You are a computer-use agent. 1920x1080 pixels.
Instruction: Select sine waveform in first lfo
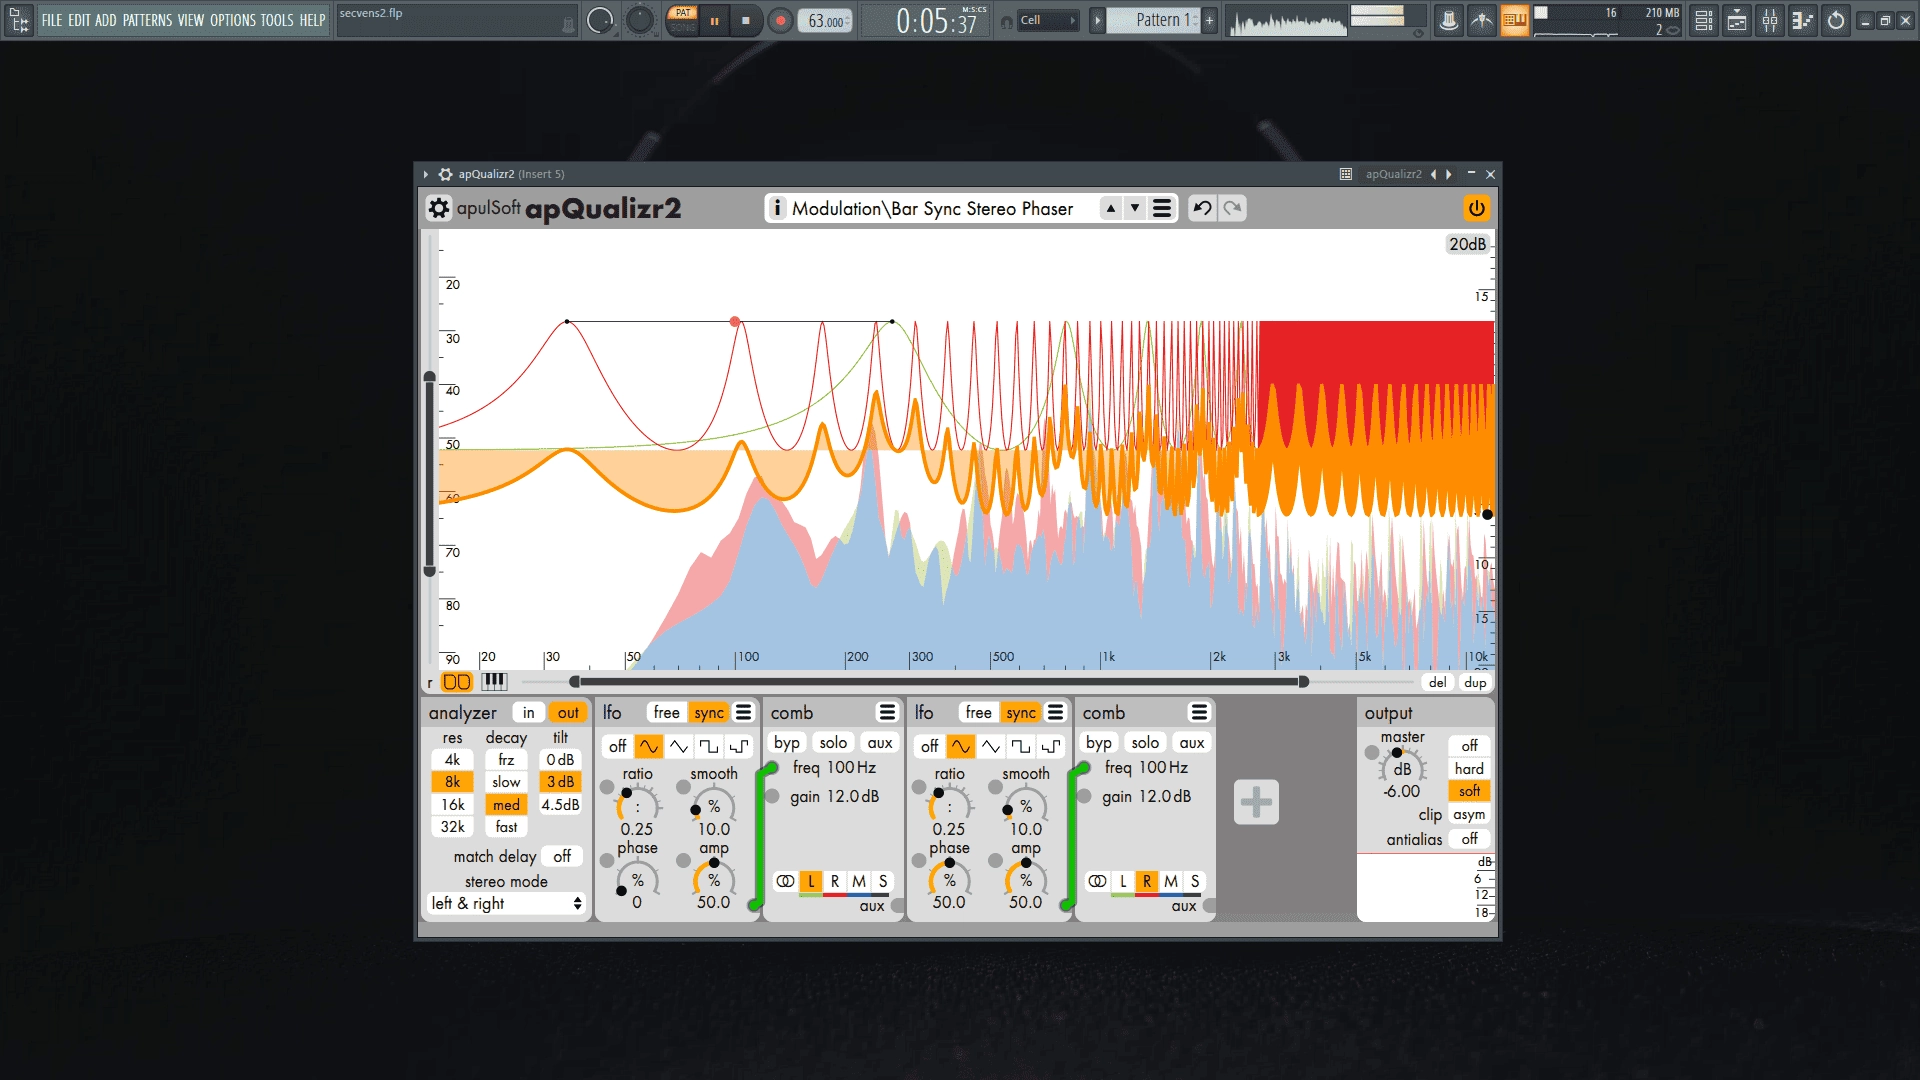648,746
